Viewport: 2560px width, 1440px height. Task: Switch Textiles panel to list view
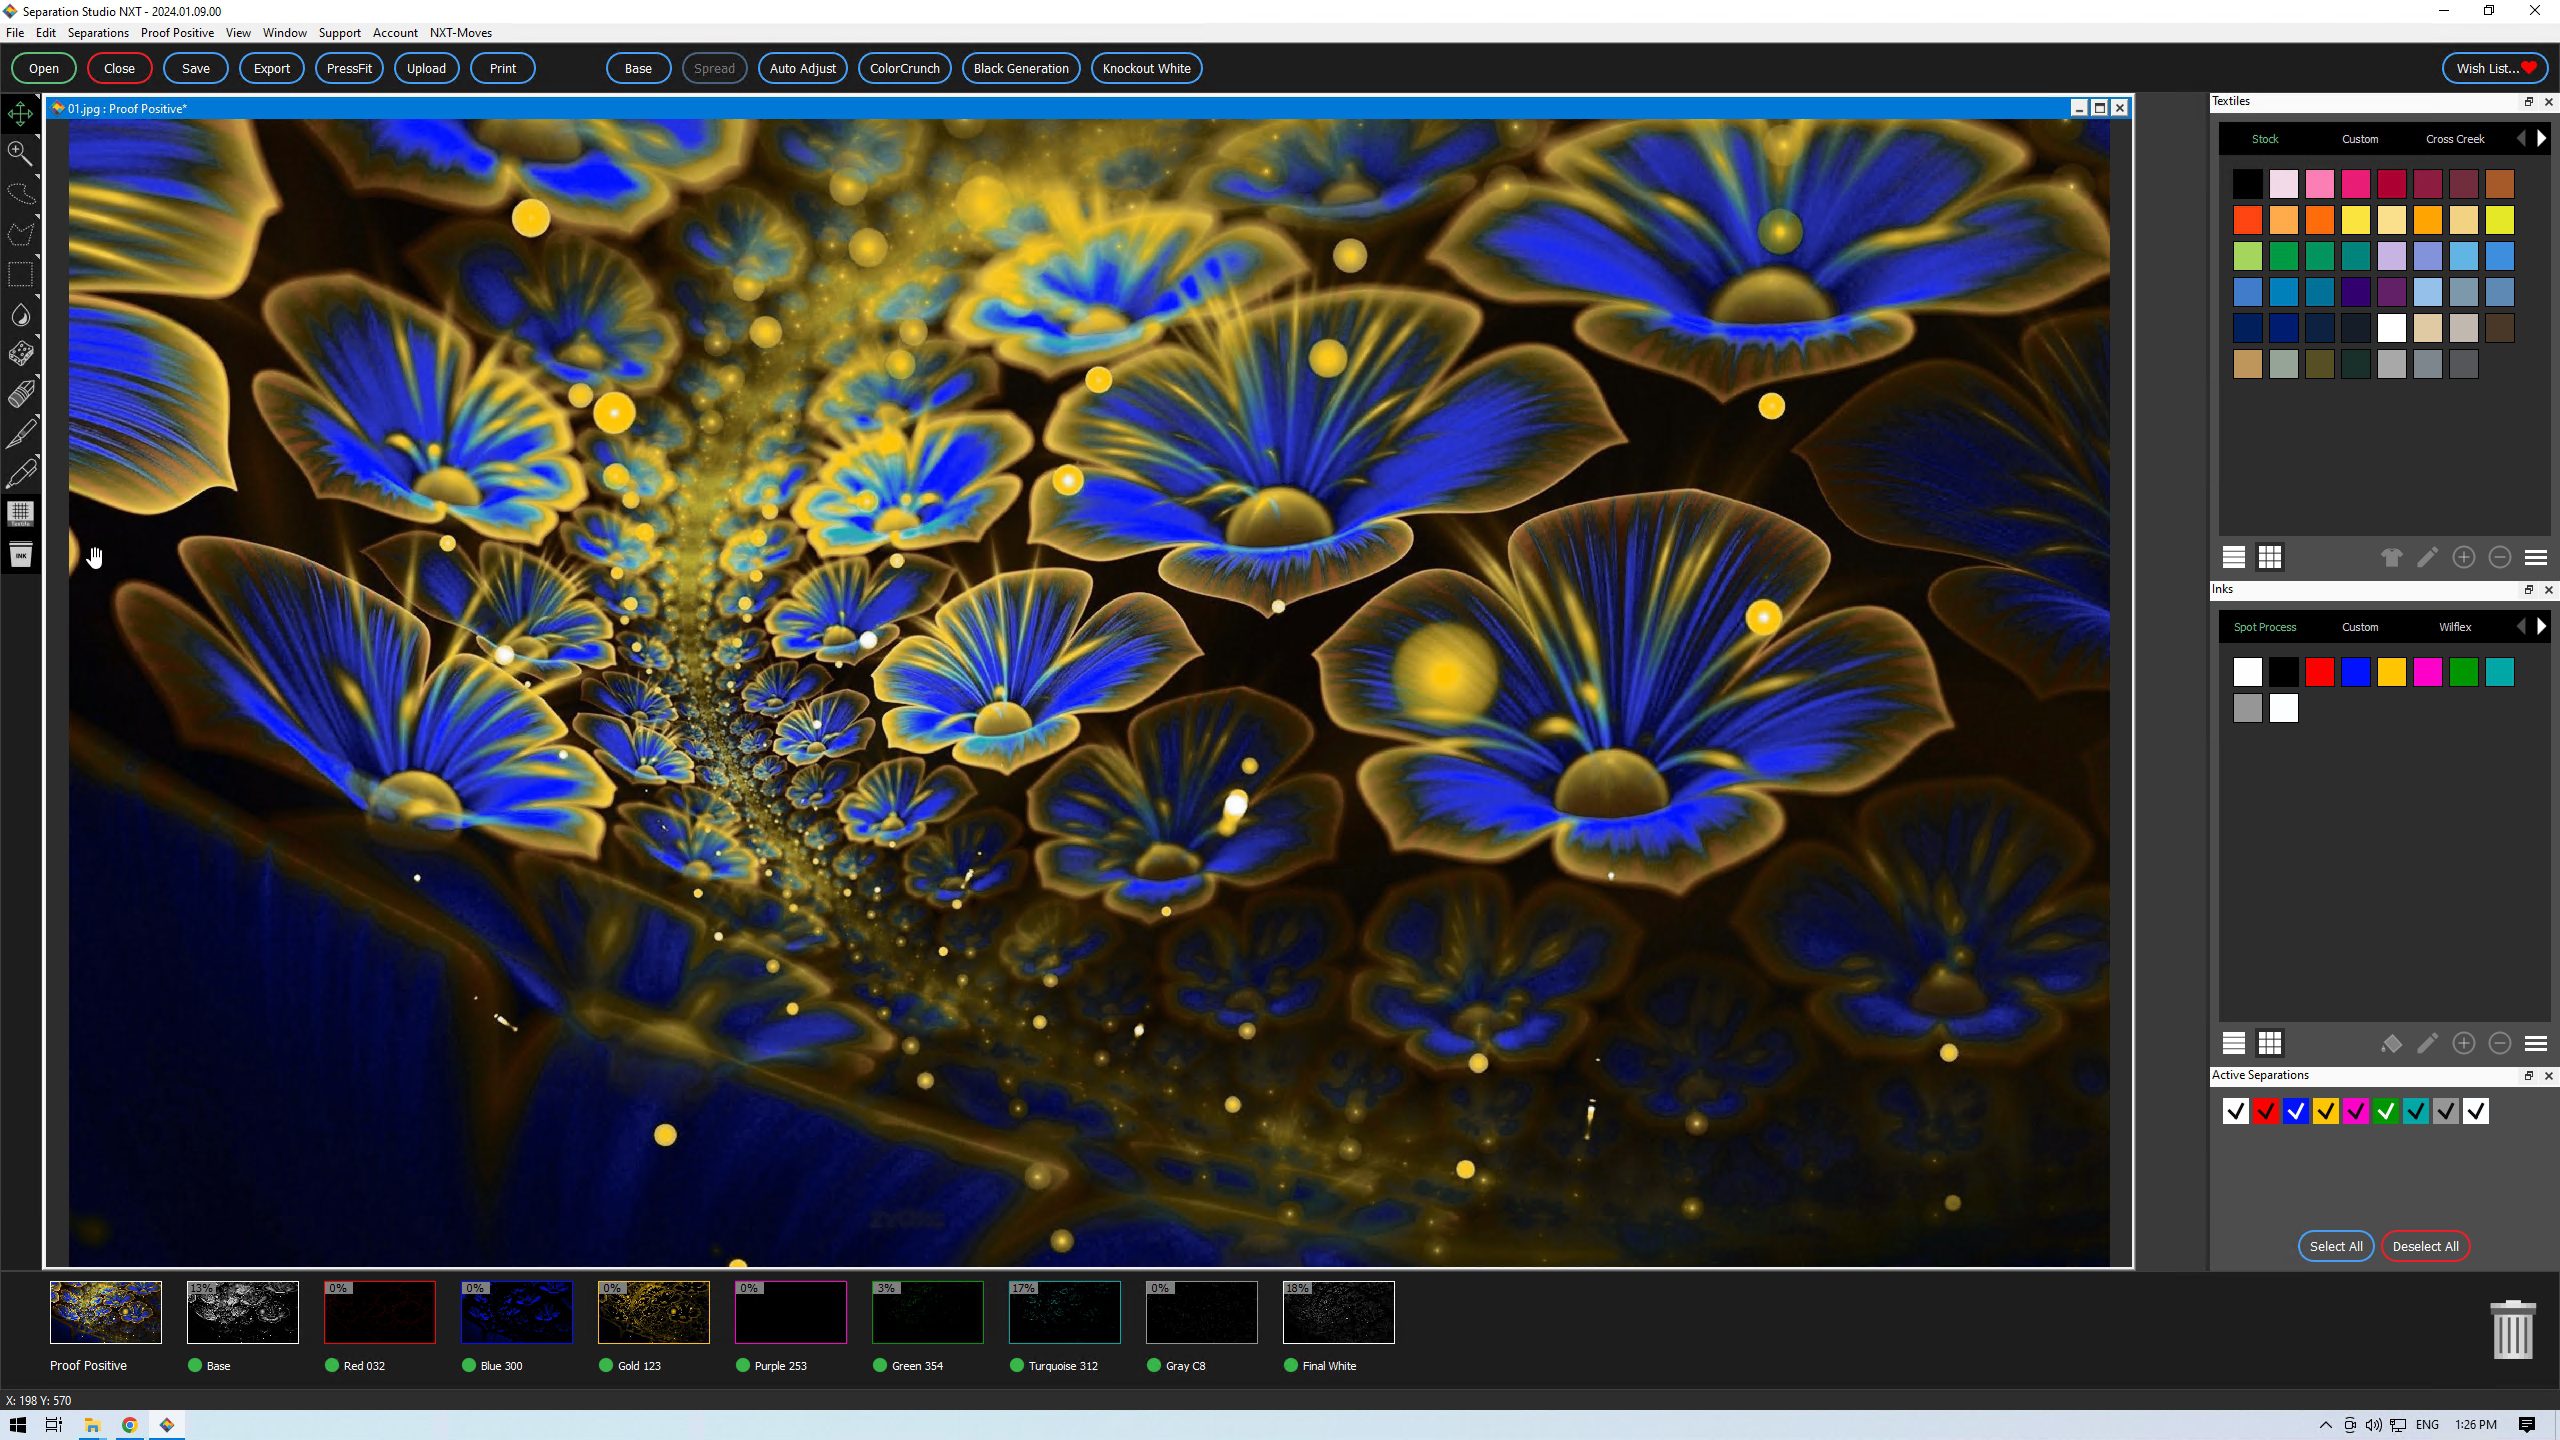coord(2233,557)
